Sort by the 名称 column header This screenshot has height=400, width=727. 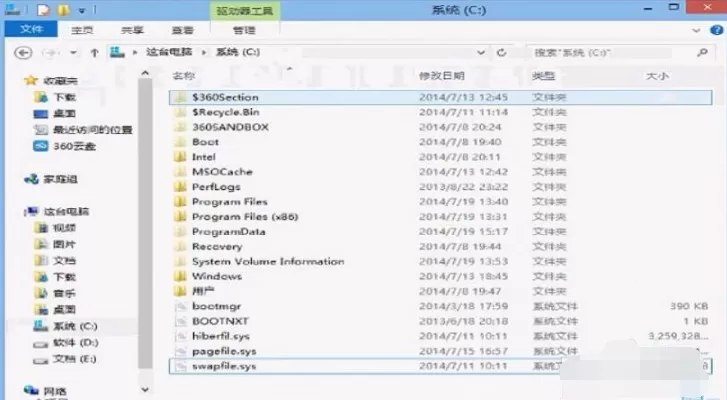pyautogui.click(x=184, y=76)
